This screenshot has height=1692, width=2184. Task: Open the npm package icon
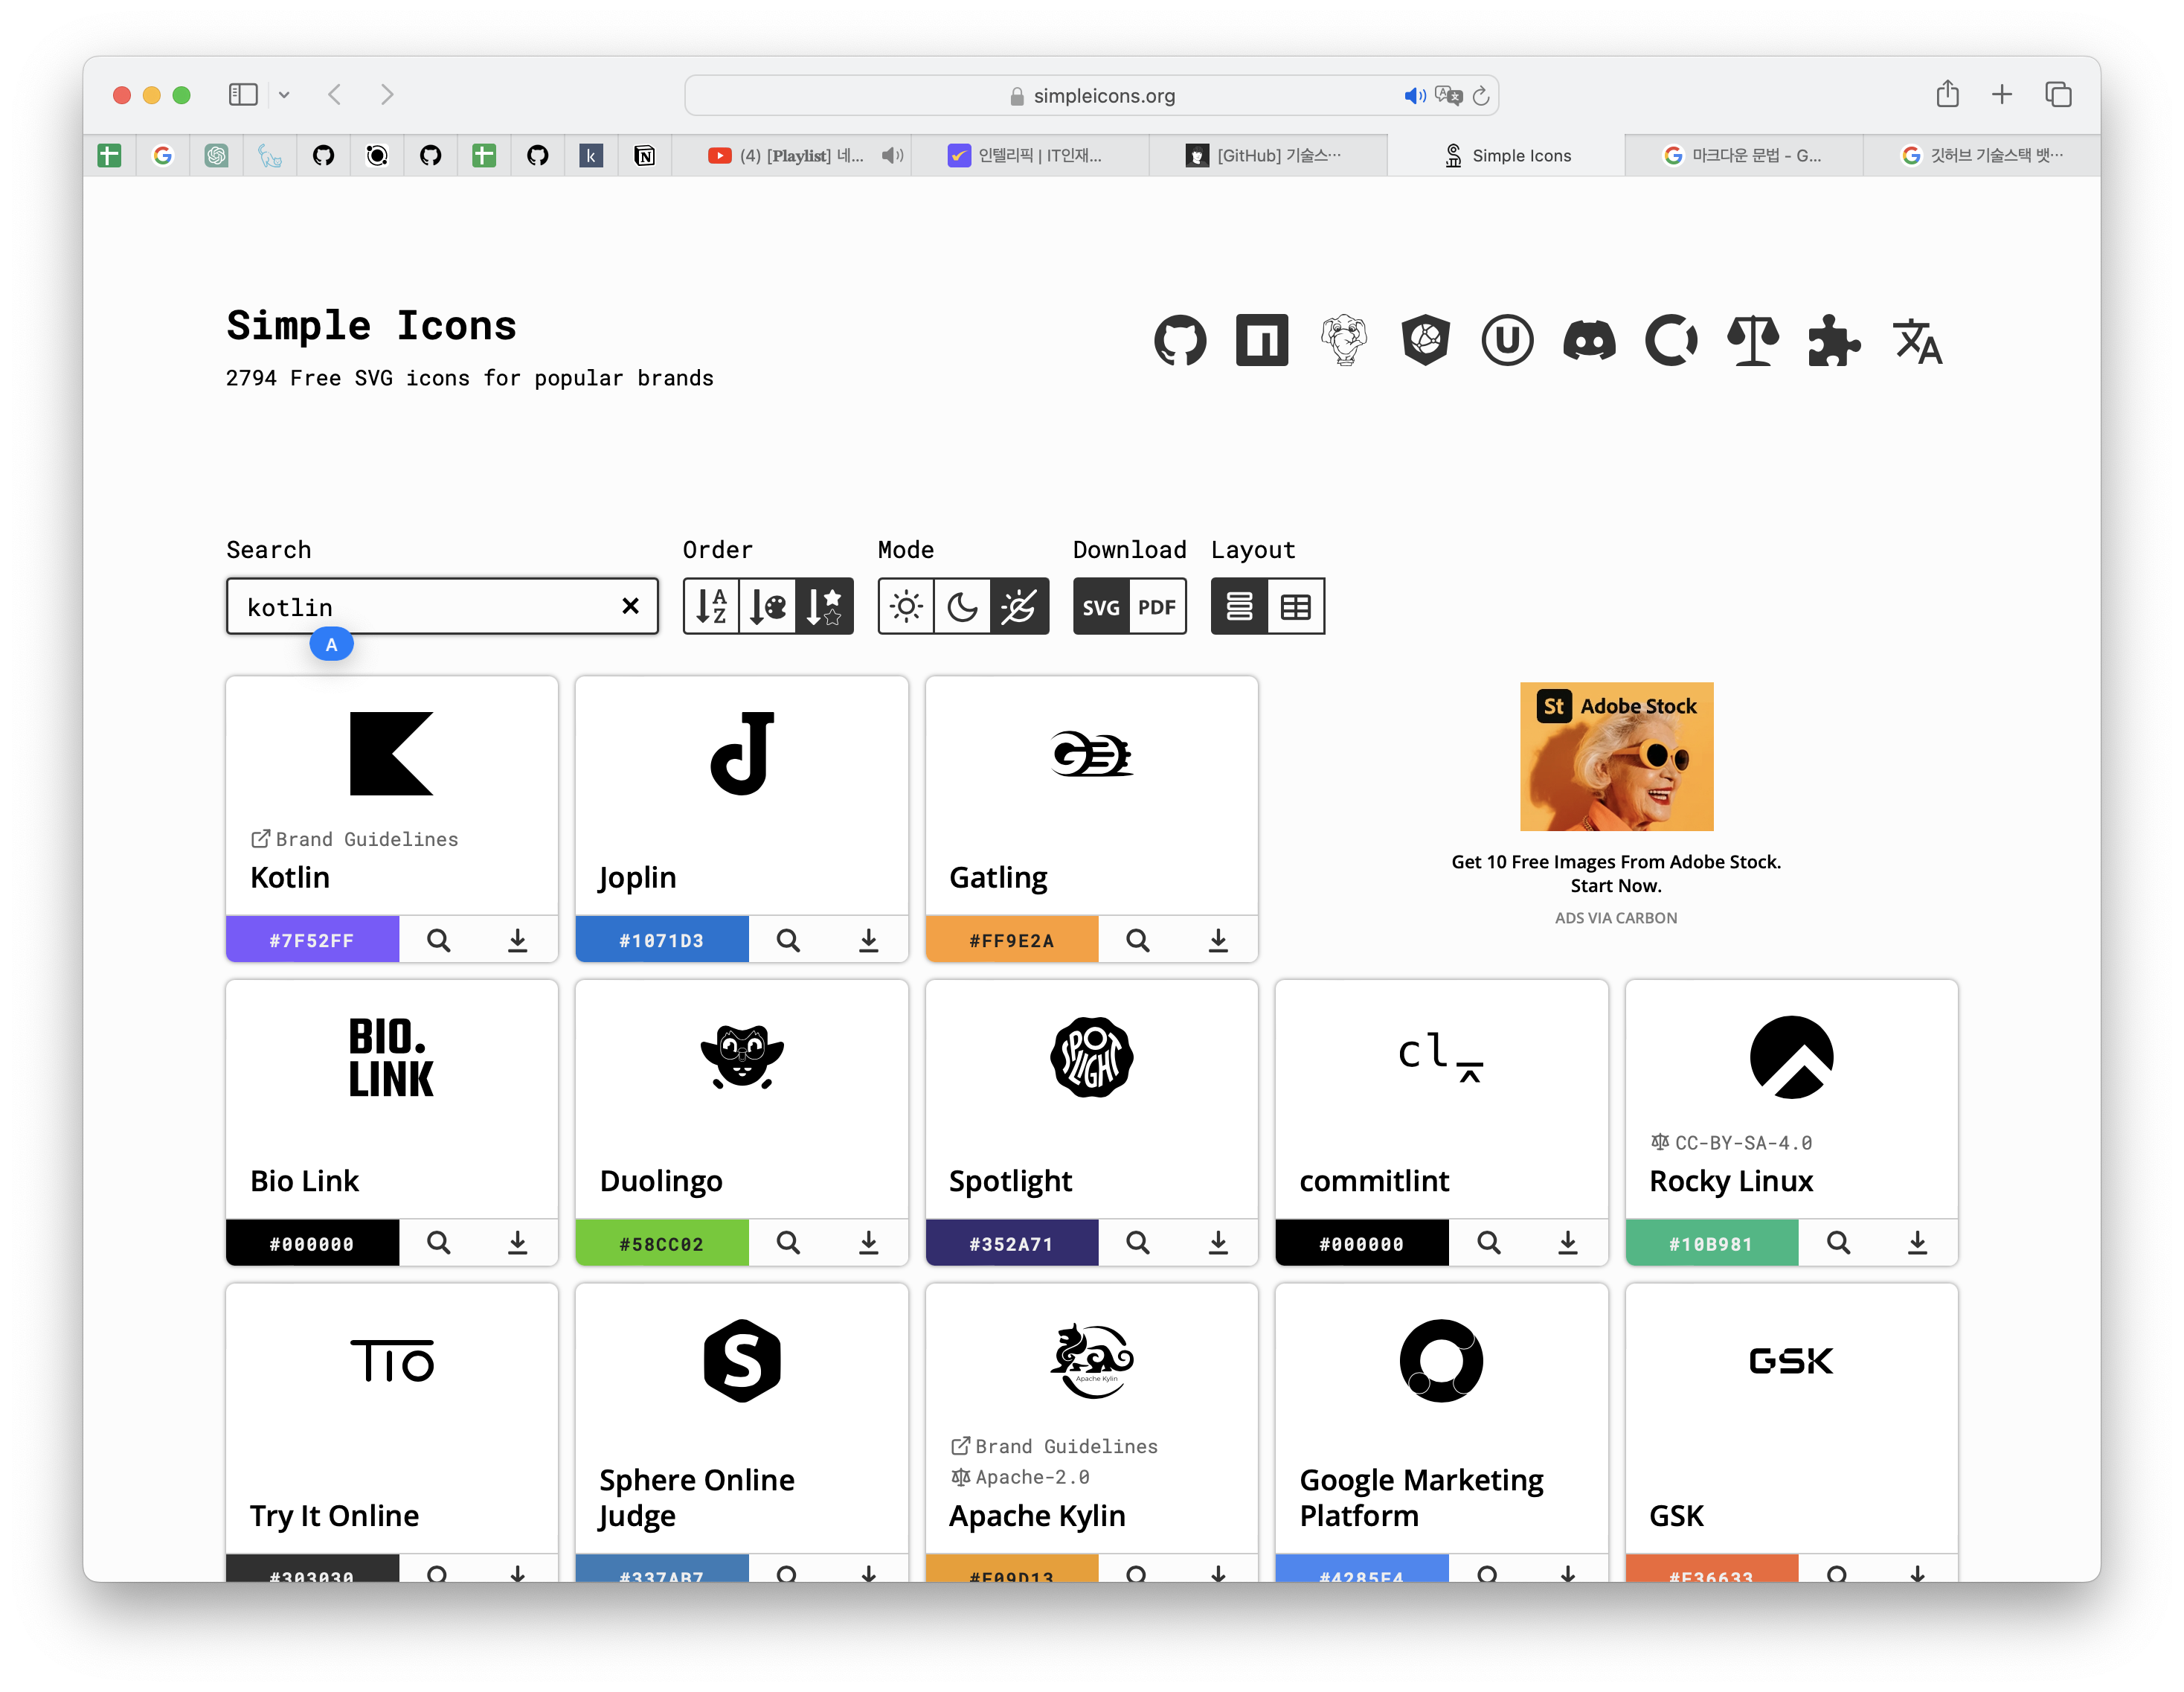pos(1262,341)
